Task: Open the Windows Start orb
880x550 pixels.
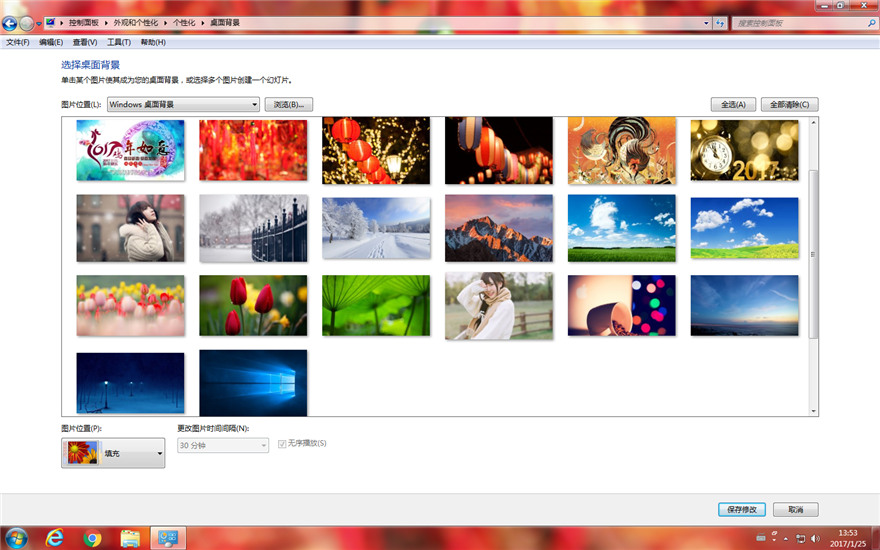Action: (x=16, y=538)
